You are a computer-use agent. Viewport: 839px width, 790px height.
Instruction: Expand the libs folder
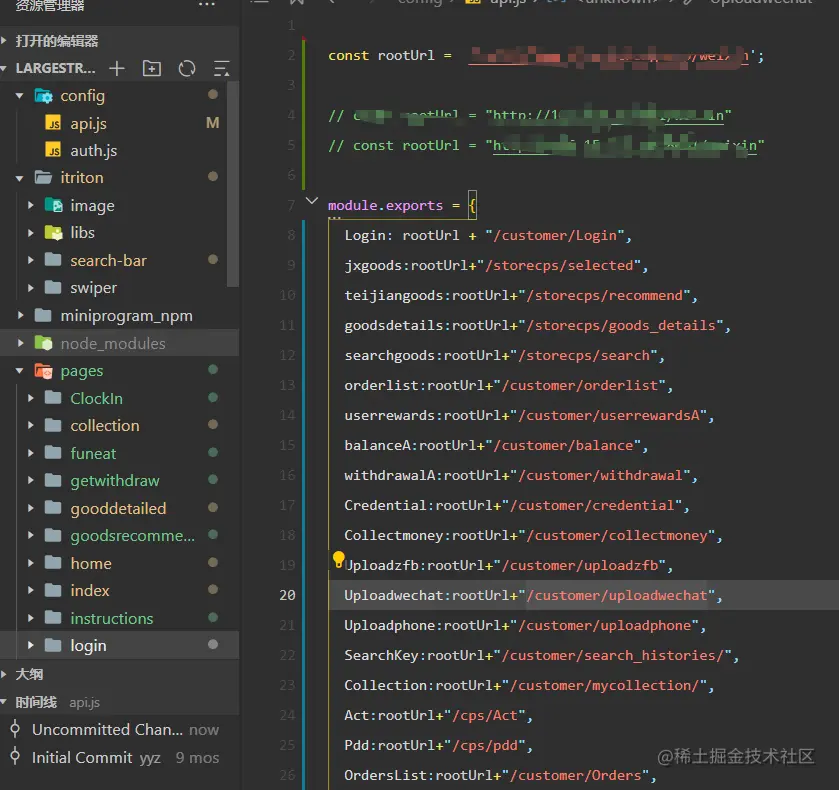click(x=30, y=233)
